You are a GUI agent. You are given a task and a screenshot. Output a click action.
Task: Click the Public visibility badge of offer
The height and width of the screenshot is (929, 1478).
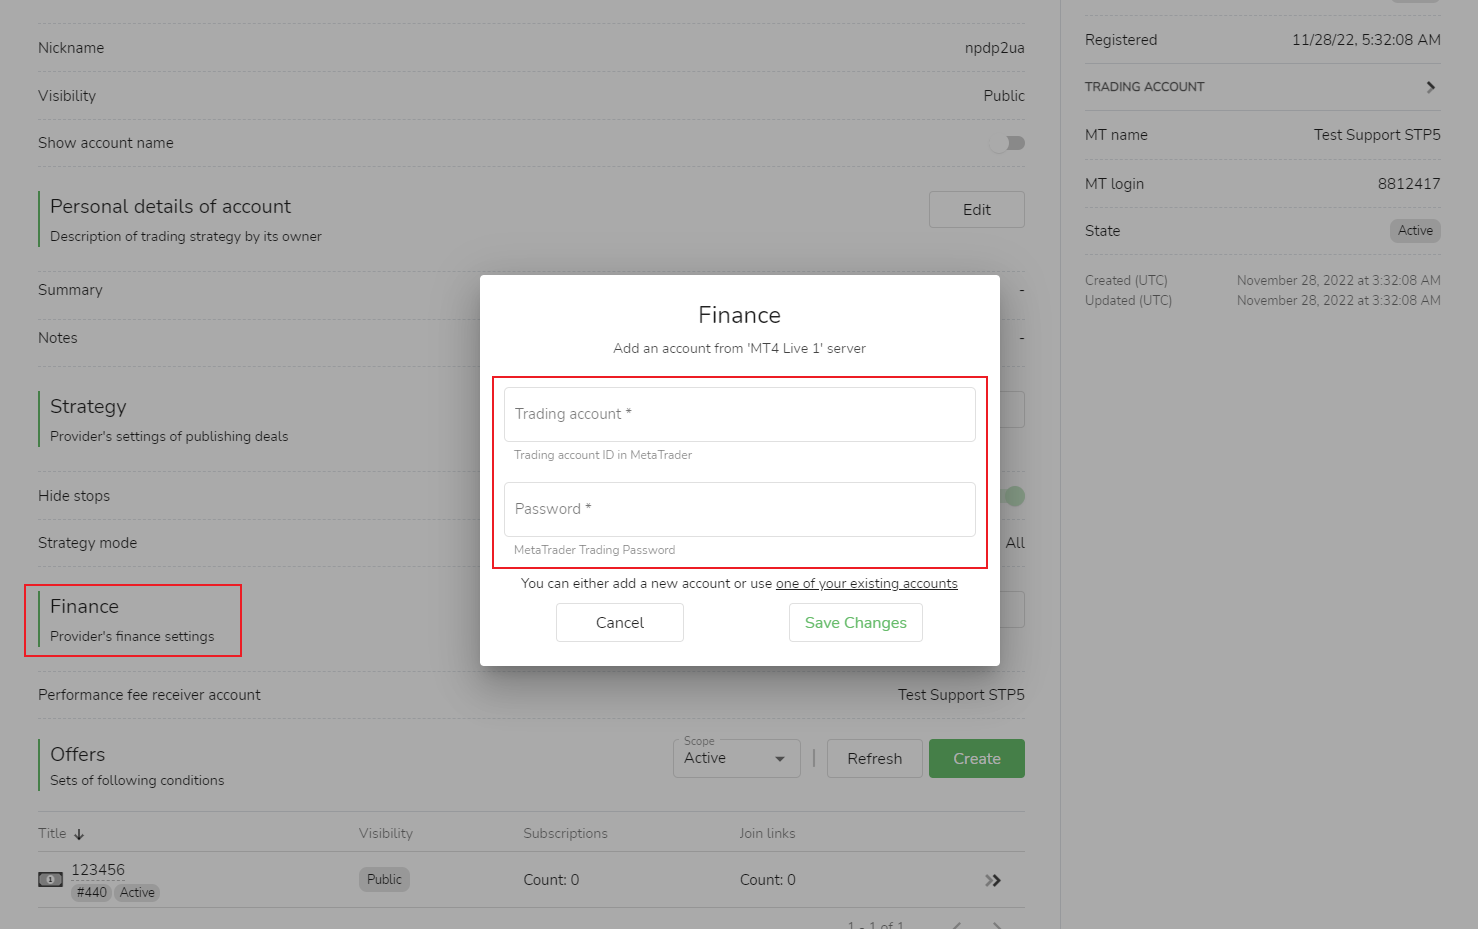click(384, 879)
